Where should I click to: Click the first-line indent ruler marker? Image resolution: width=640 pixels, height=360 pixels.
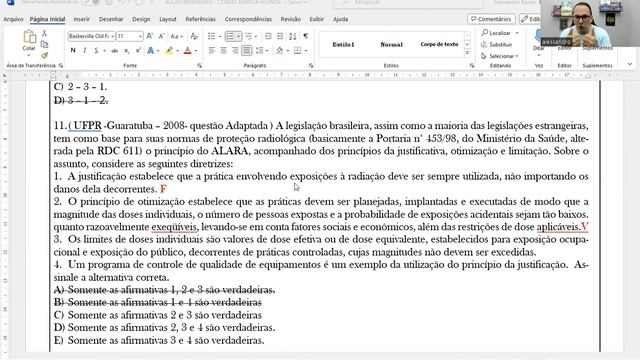pyautogui.click(x=53, y=73)
